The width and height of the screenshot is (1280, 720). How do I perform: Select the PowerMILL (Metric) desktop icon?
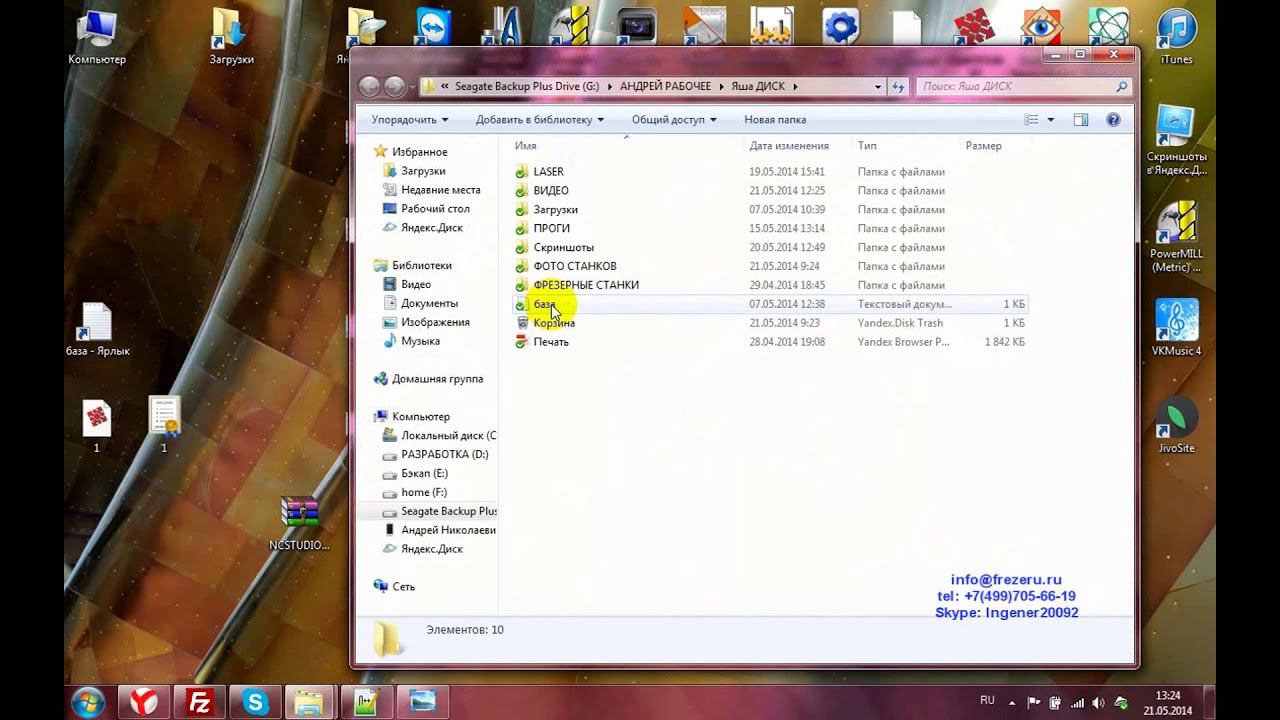pyautogui.click(x=1177, y=238)
